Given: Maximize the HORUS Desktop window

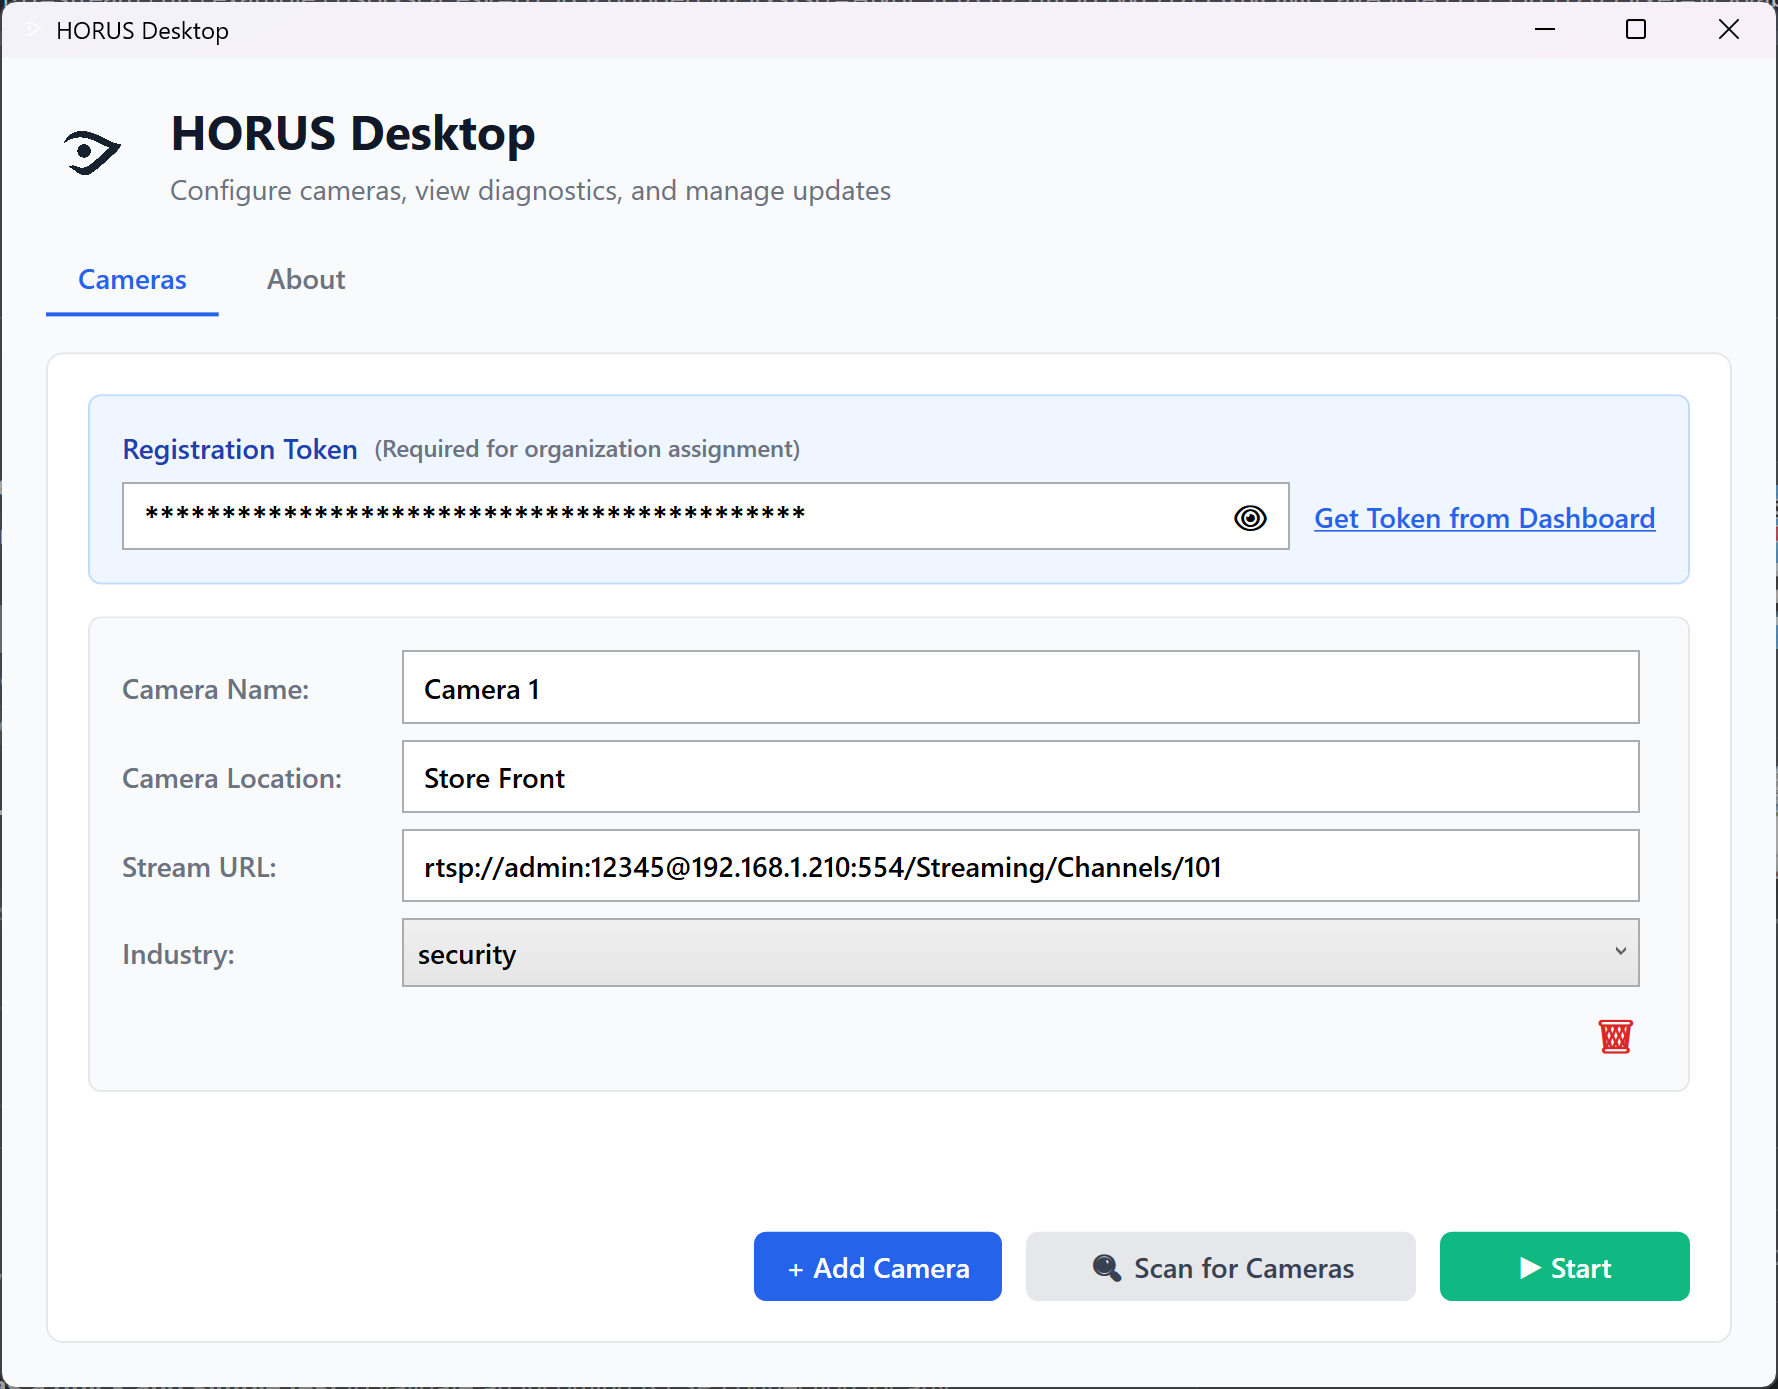Looking at the screenshot, I should (1636, 29).
